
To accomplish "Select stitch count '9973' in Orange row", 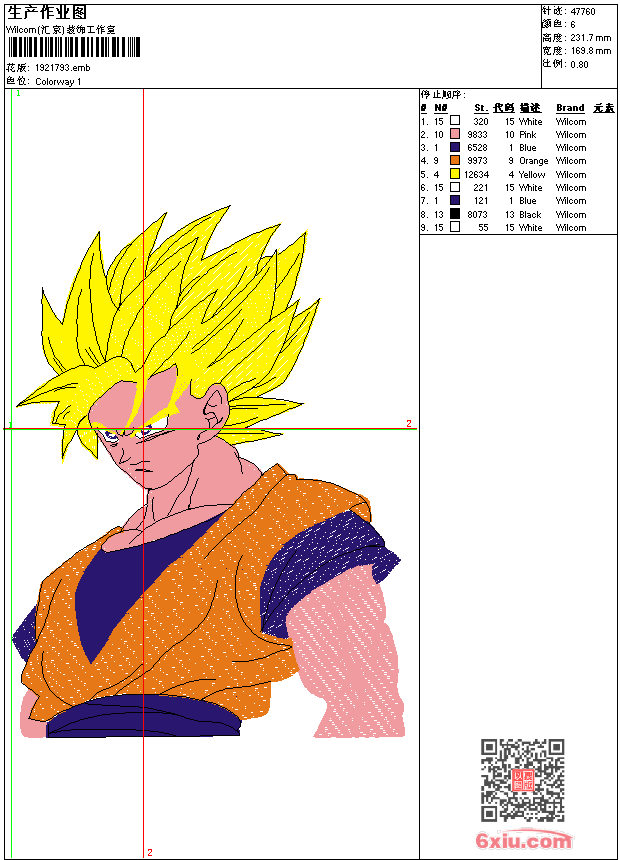I will (477, 161).
